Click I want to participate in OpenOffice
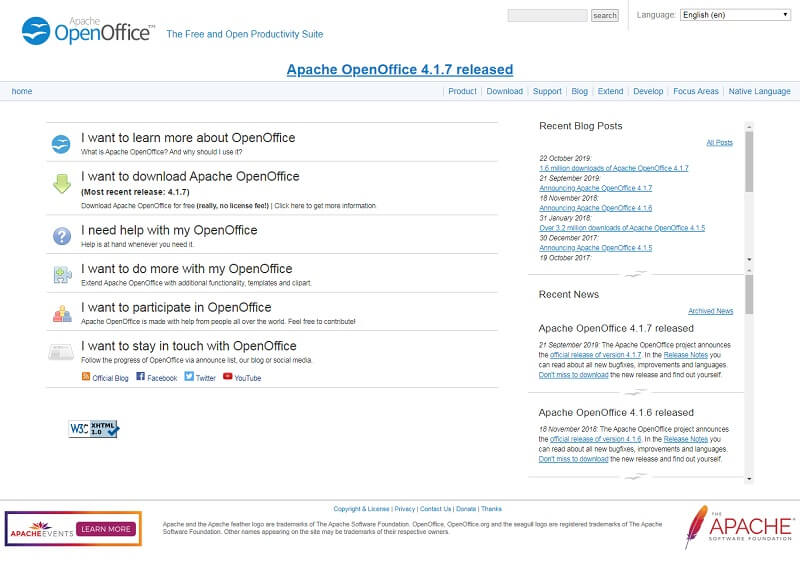800x565 pixels. tap(176, 307)
